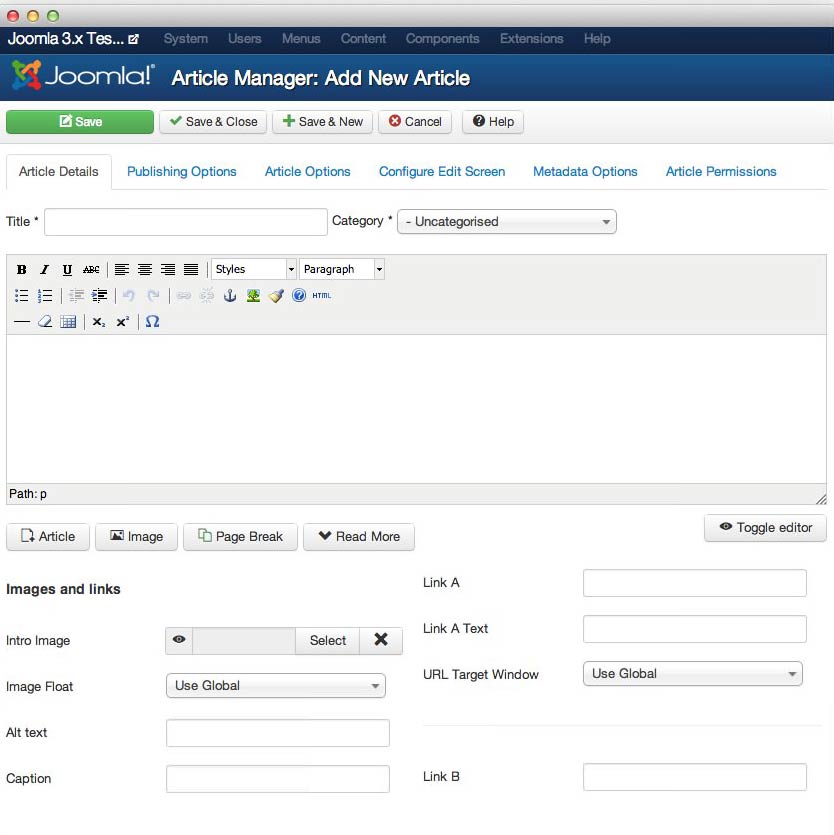The width and height of the screenshot is (834, 835).
Task: Click the subscript icon
Action: point(98,322)
